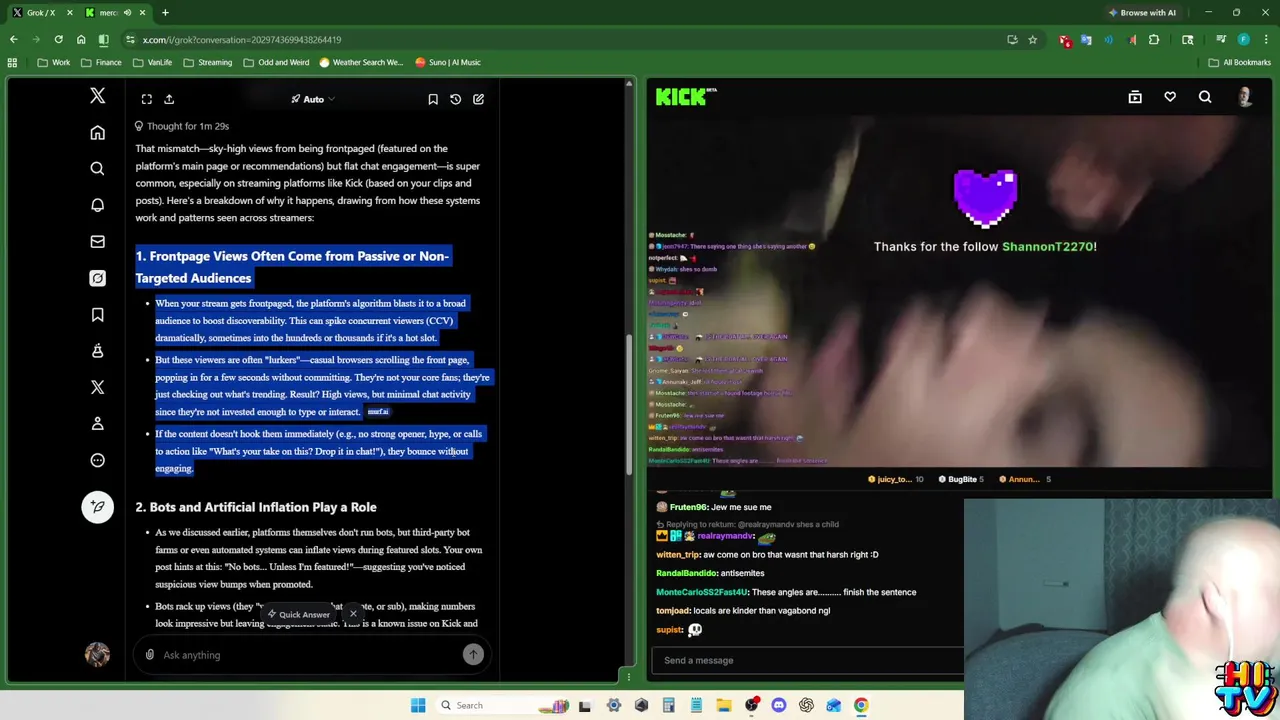This screenshot has width=1280, height=720.
Task: Open Explore search in X sidebar
Action: click(97, 169)
